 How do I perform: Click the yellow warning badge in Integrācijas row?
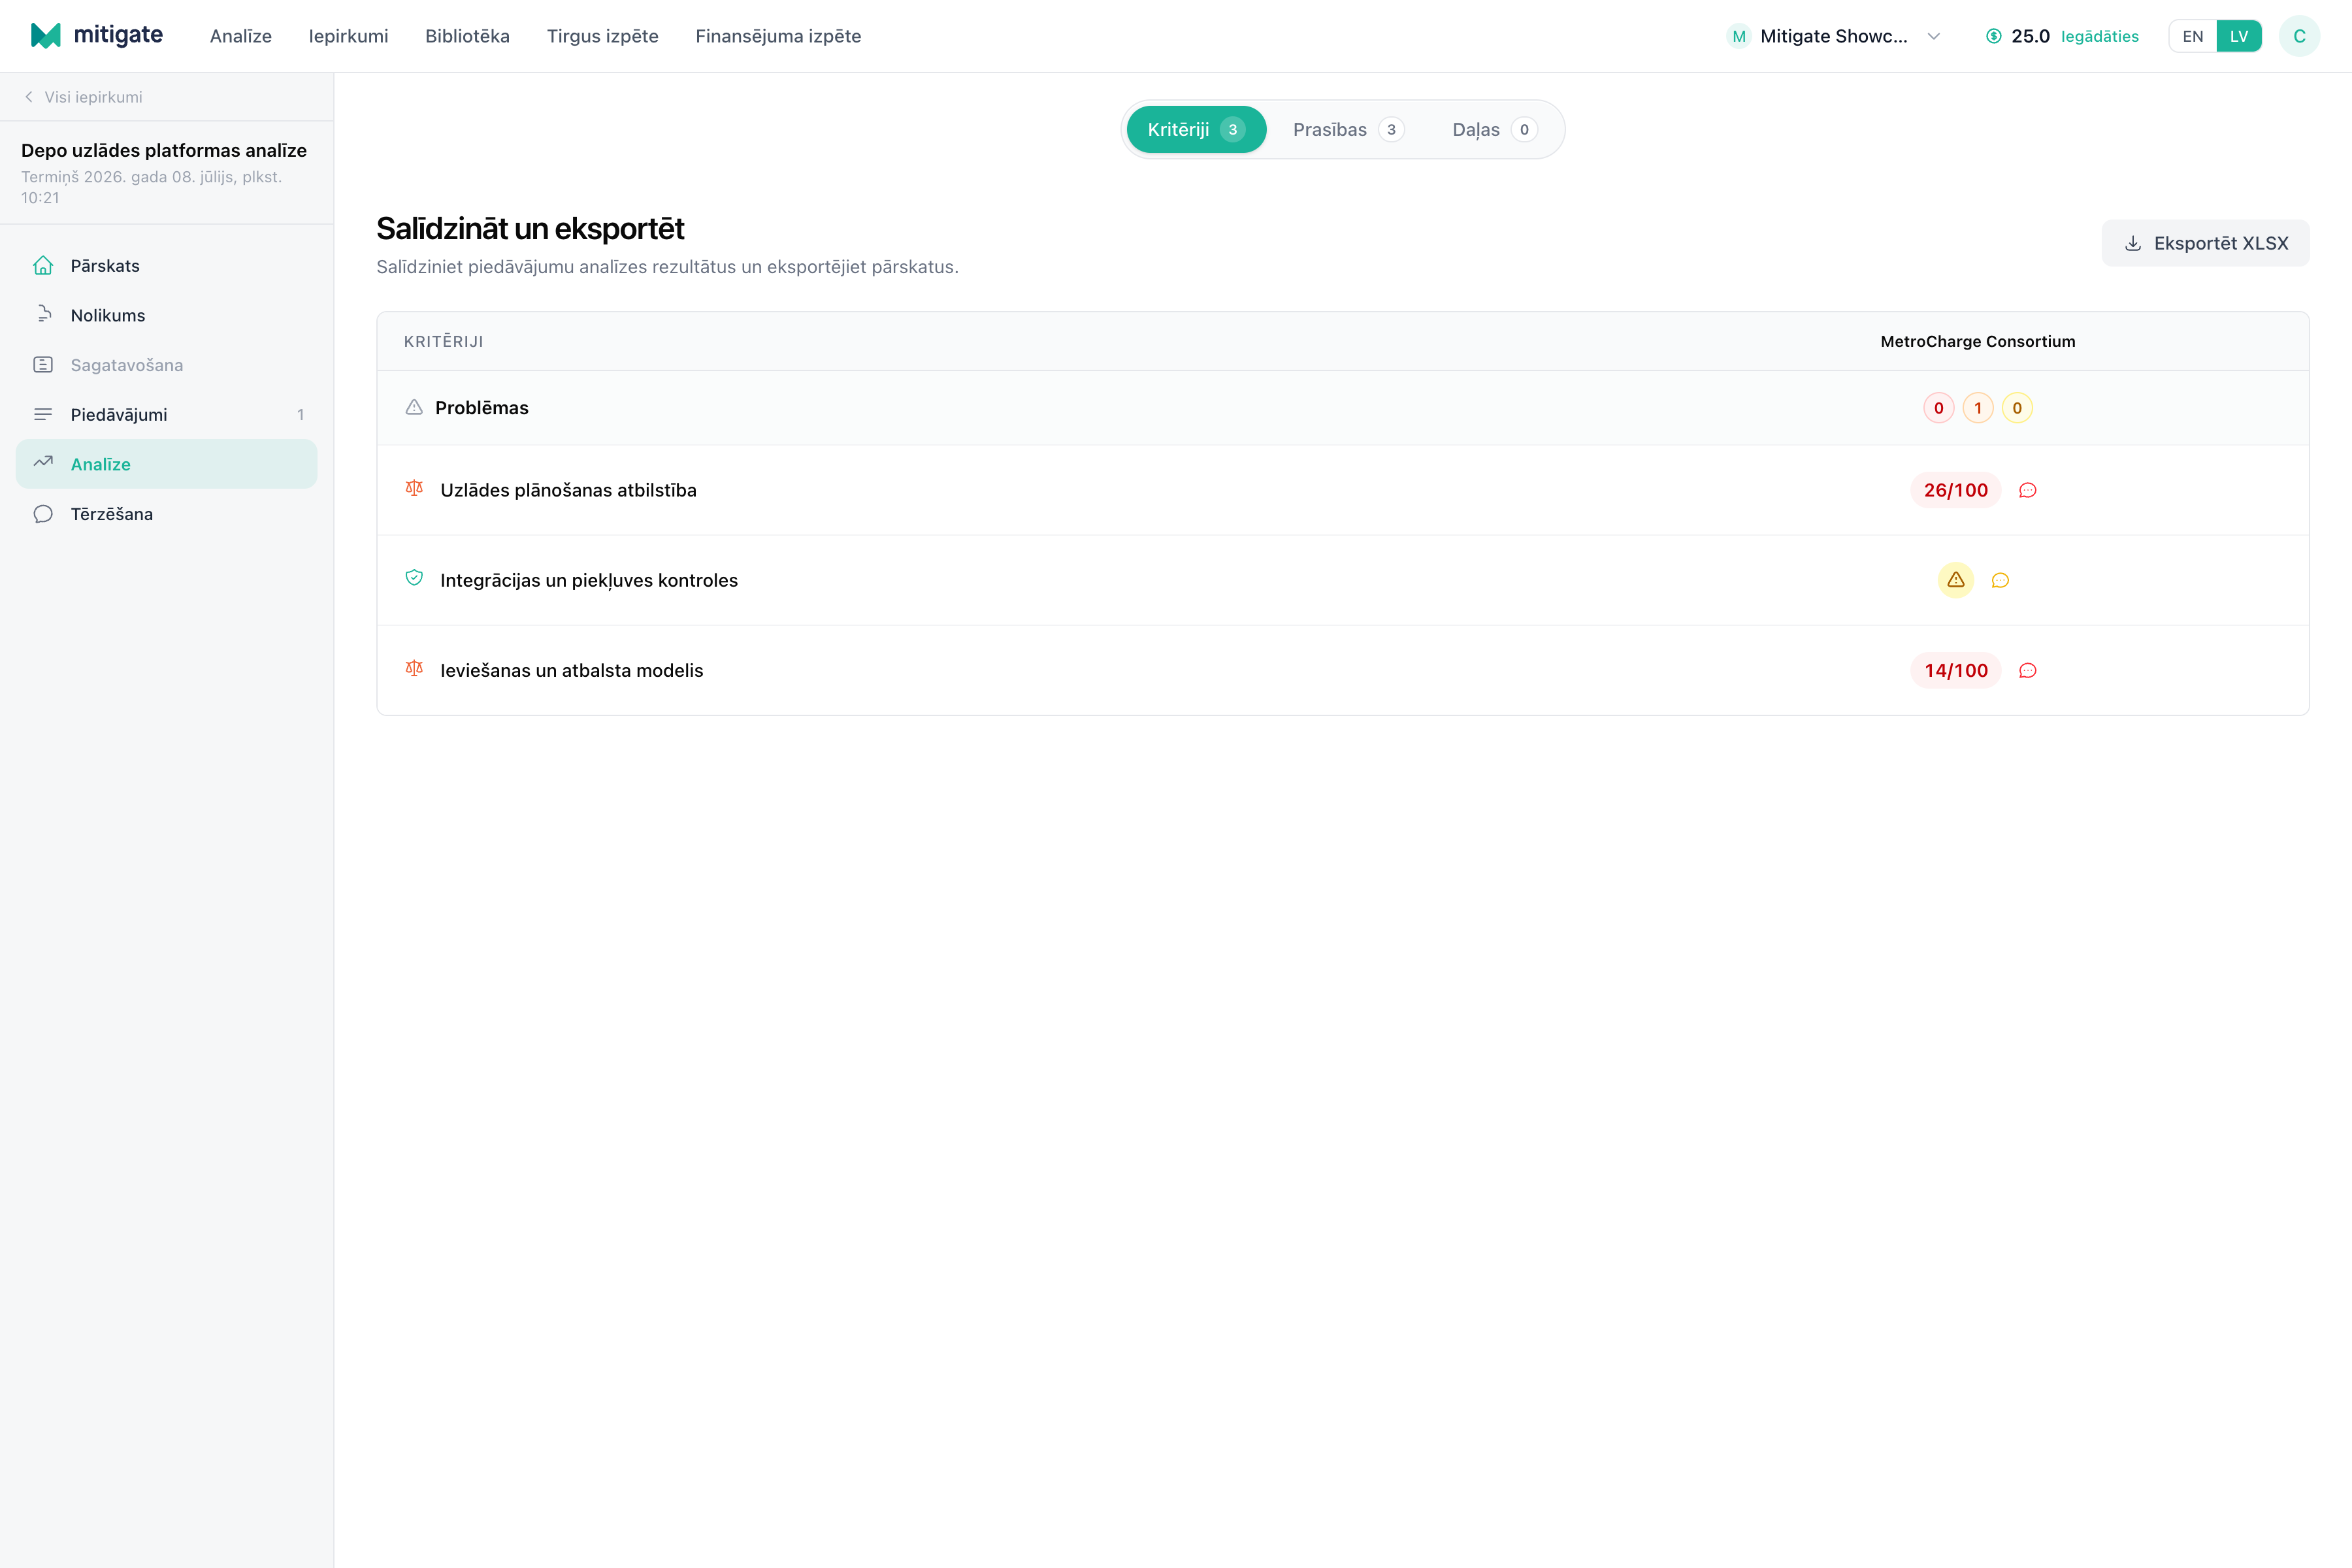coord(1955,580)
